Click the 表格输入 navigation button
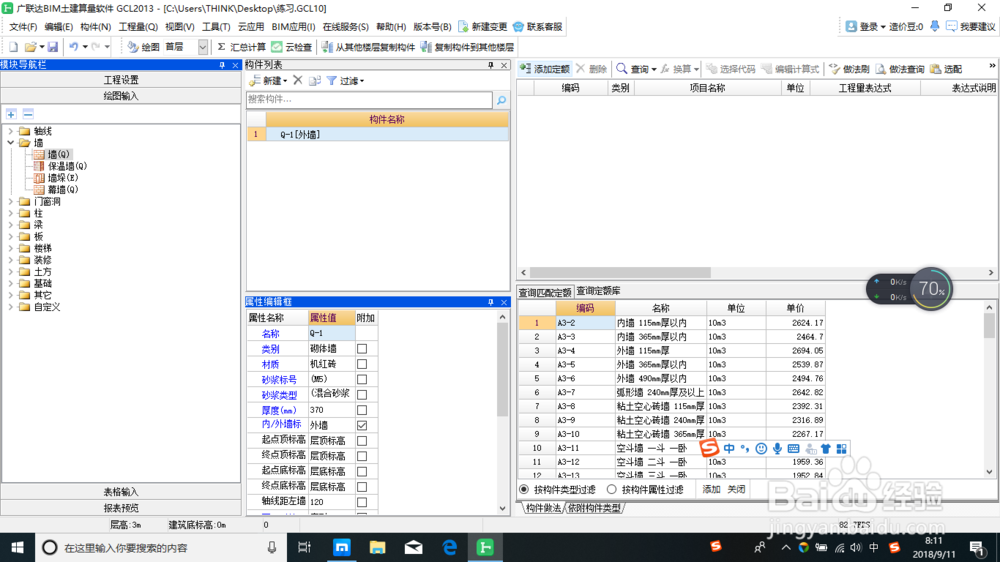Screen dimensions: 1000x562 click(121, 492)
